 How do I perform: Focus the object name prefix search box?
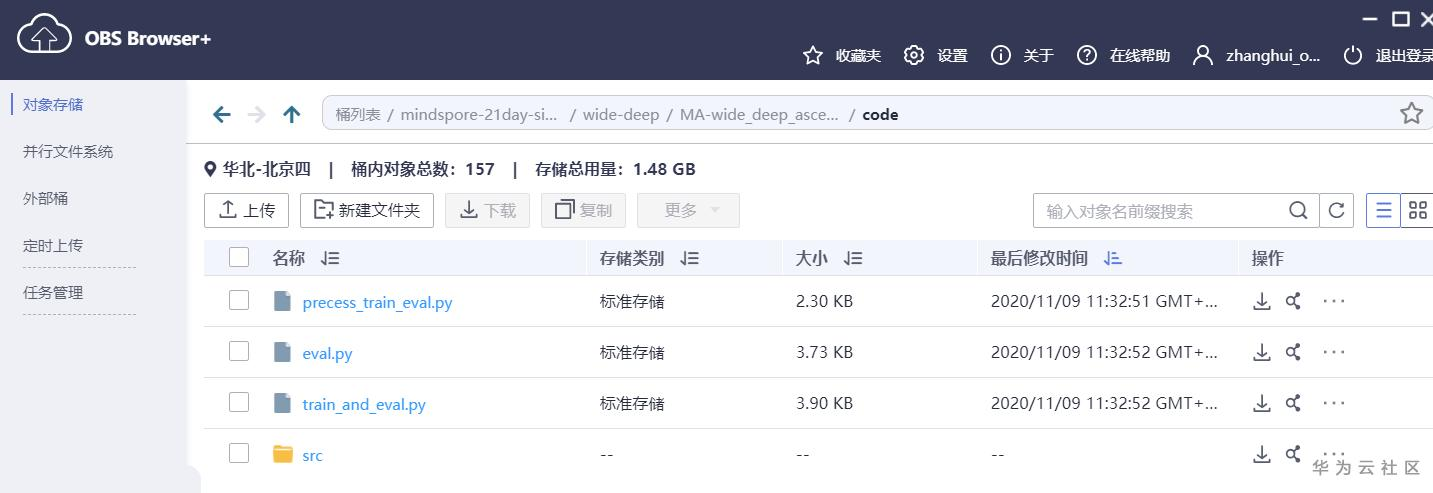click(x=1160, y=211)
